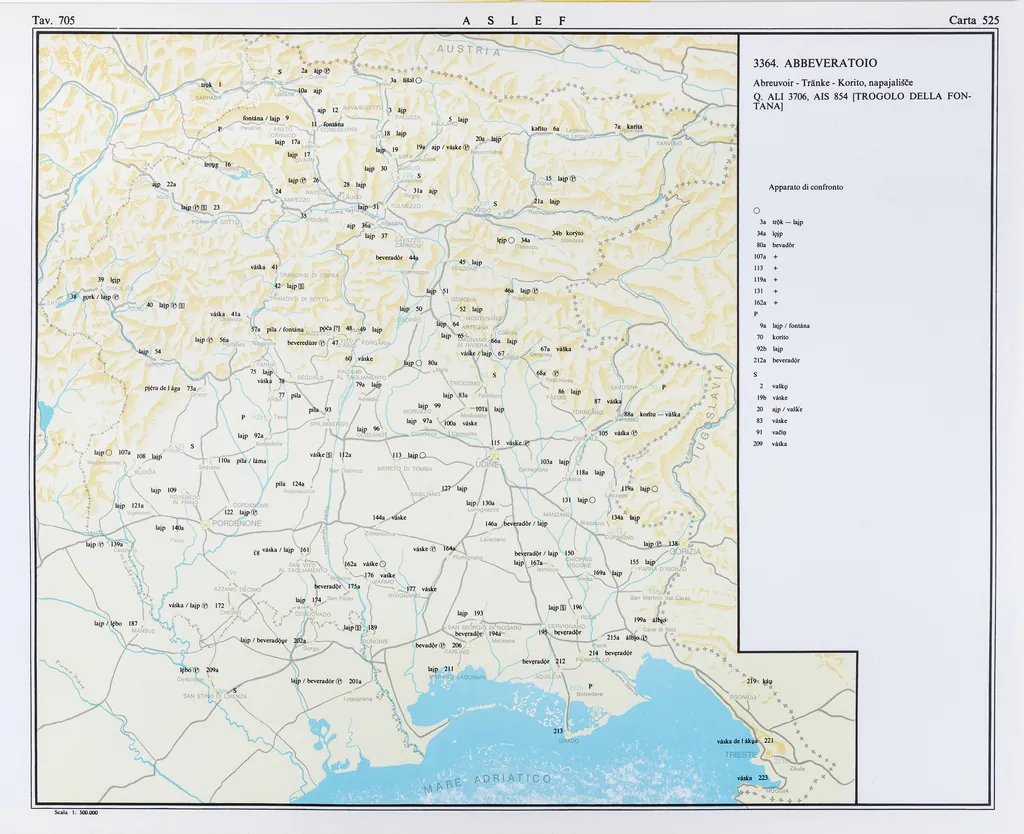Click the circle symbol at point 113
This screenshot has height=834, width=1024.
423,455
